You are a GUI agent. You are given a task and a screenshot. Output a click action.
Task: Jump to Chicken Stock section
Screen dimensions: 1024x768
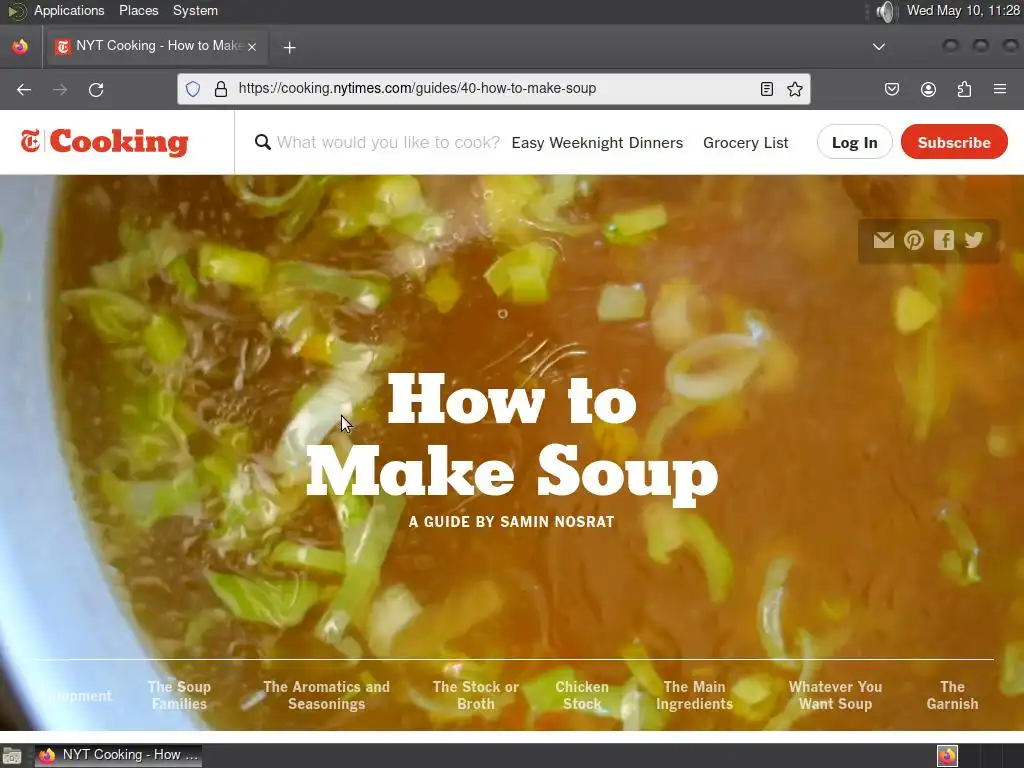pyautogui.click(x=582, y=696)
